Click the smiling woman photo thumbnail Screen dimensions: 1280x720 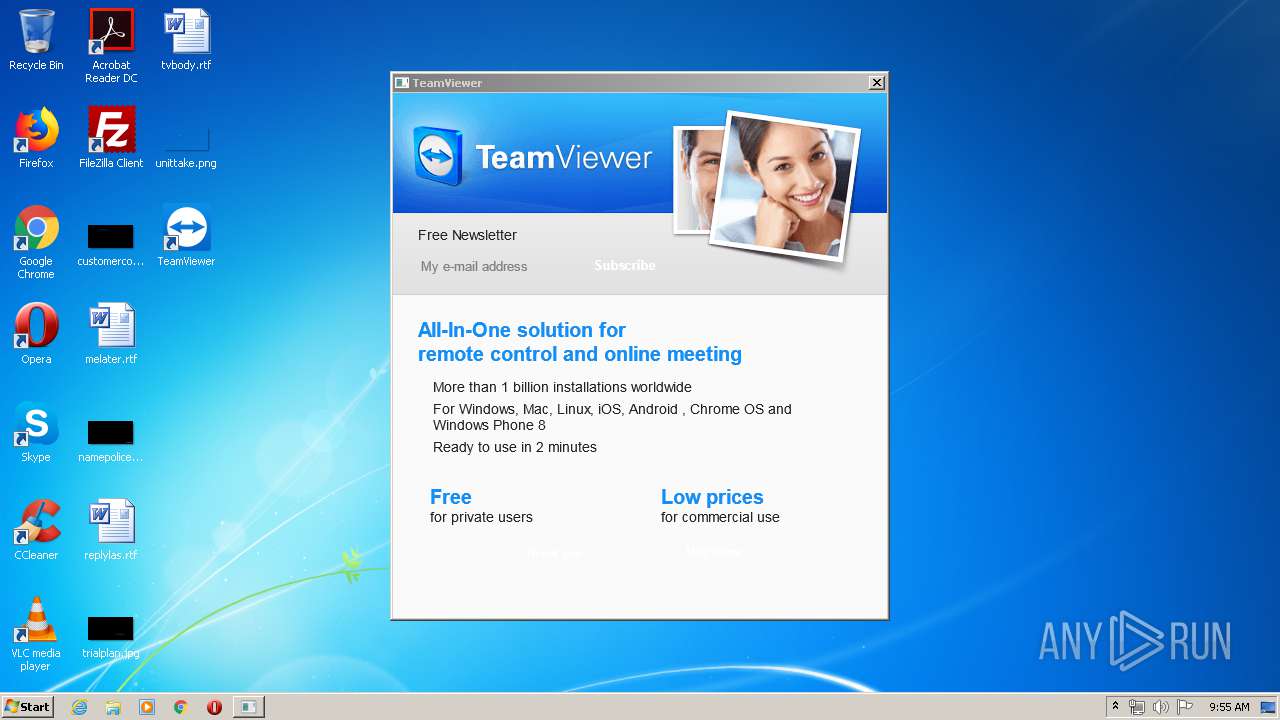785,187
